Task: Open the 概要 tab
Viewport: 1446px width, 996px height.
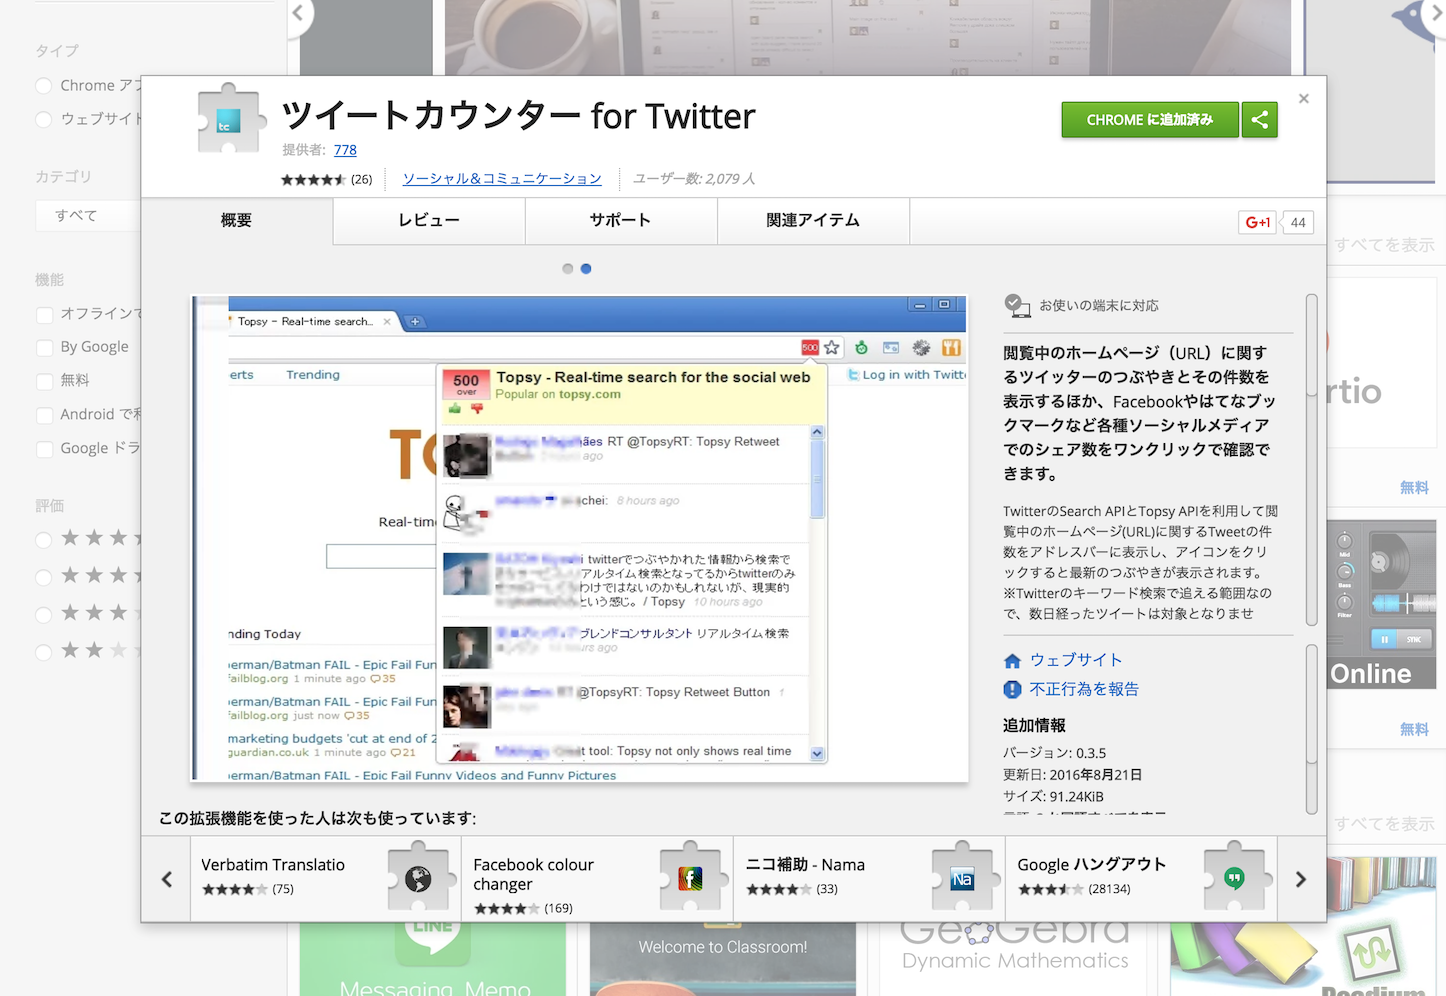Action: click(237, 220)
